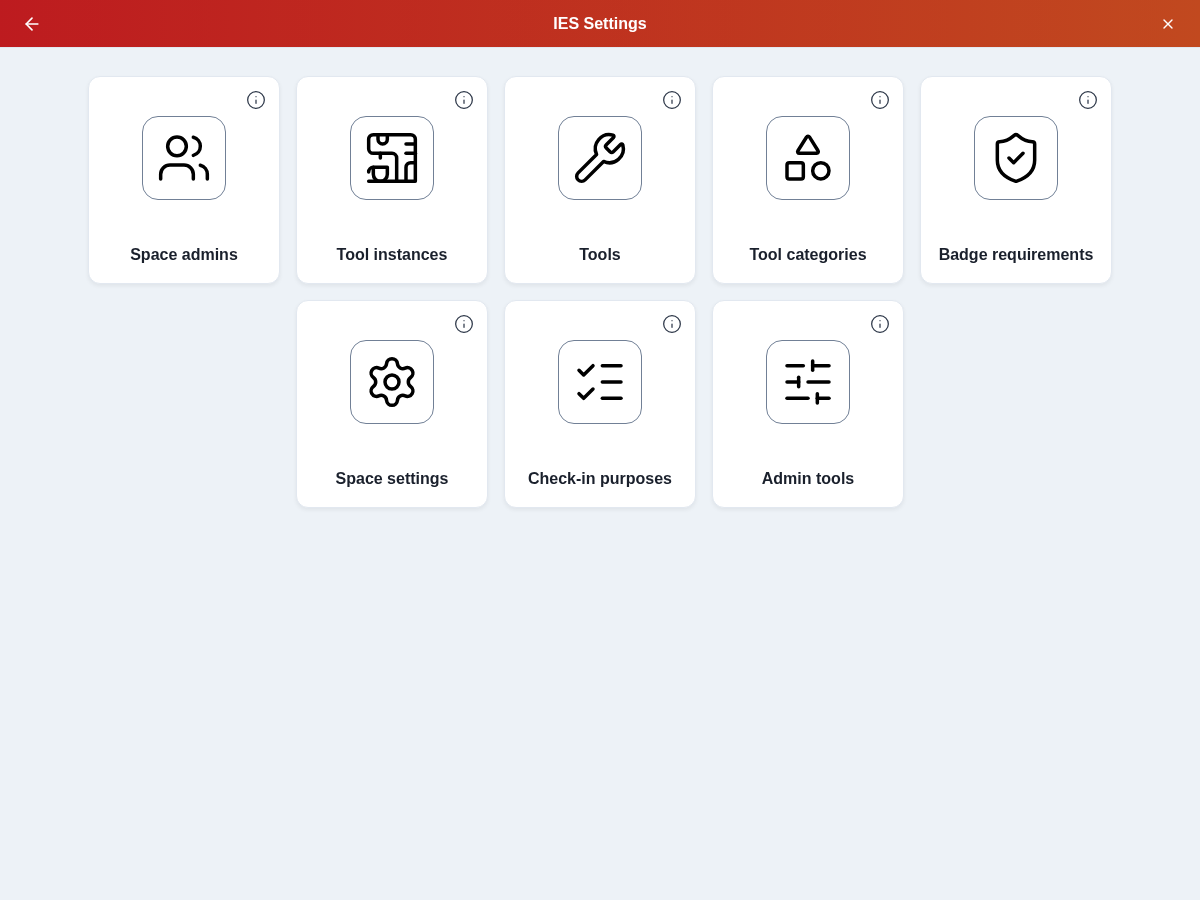Click the "Space settings" label

[x=392, y=479]
